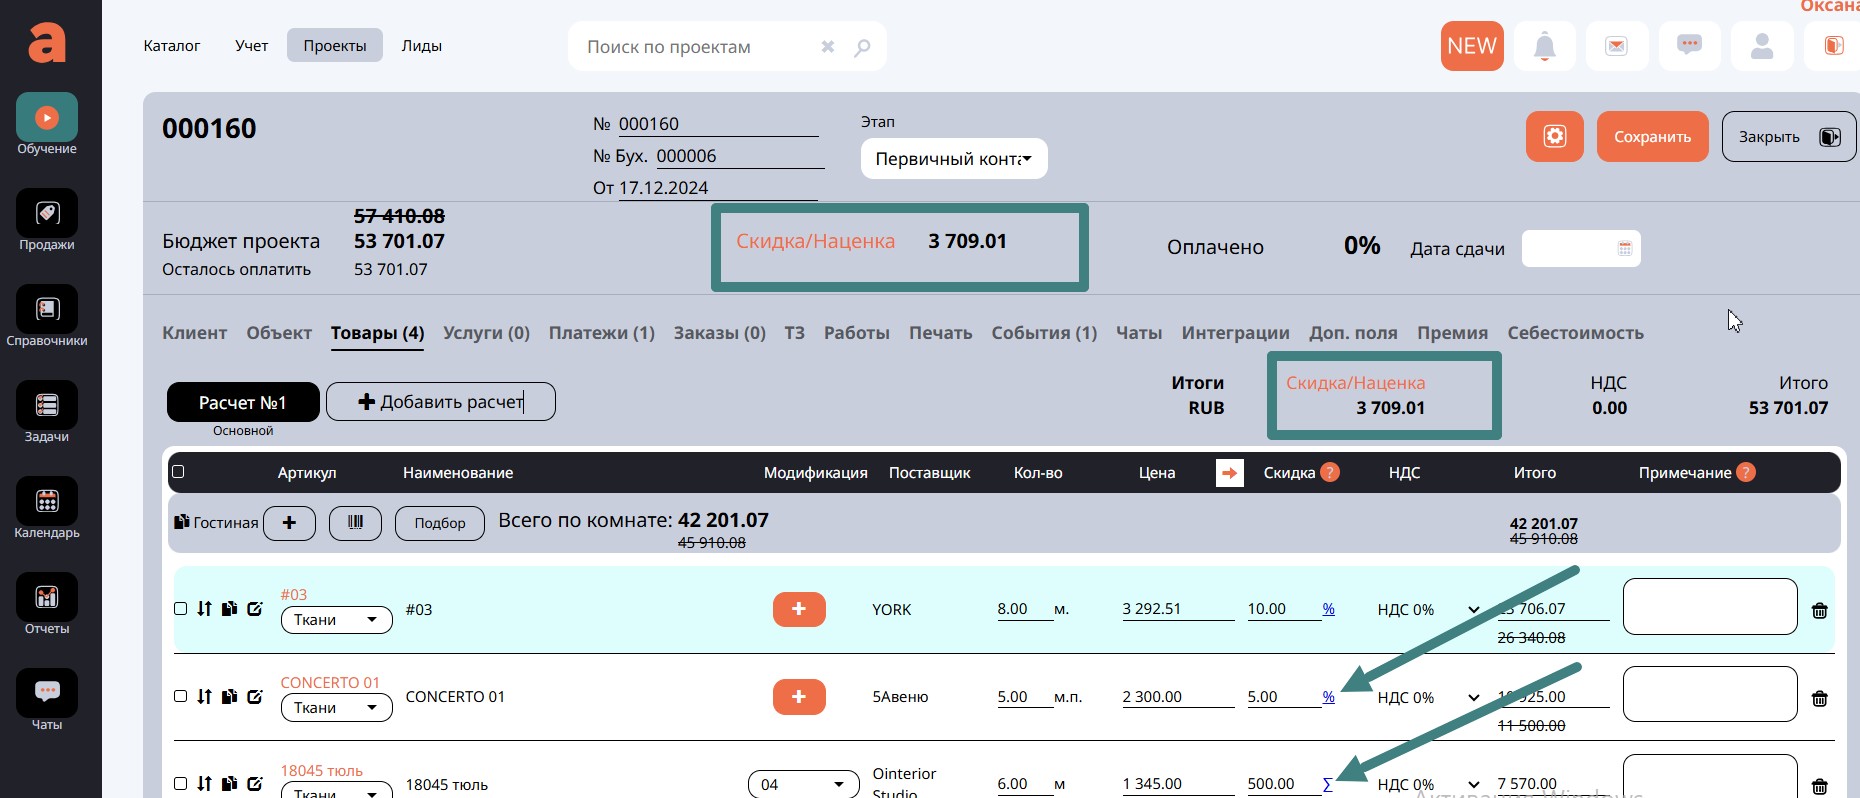Screen dimensions: 1860x798
Task: Click the Добавить расчет button
Action: 440,402
